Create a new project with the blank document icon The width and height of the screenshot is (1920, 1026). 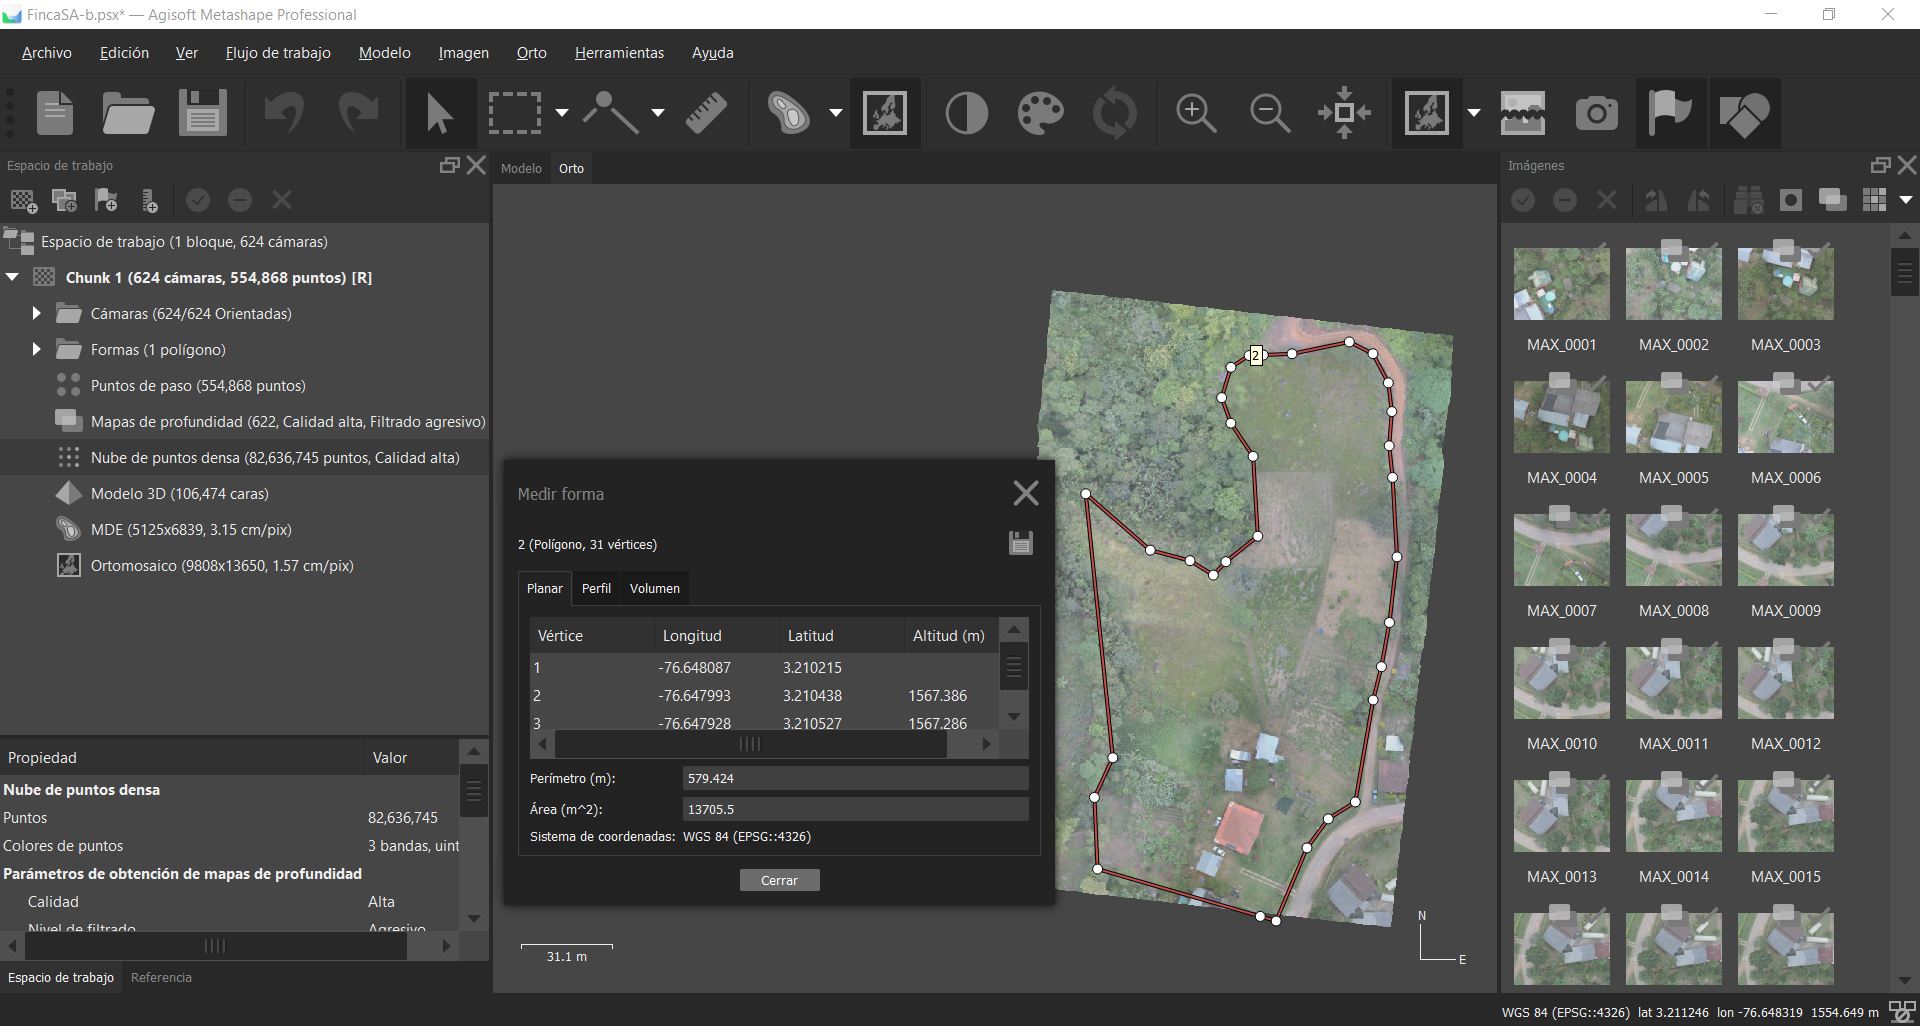pos(55,113)
